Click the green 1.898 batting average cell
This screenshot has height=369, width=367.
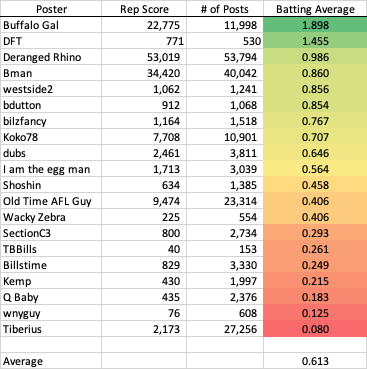pos(315,25)
